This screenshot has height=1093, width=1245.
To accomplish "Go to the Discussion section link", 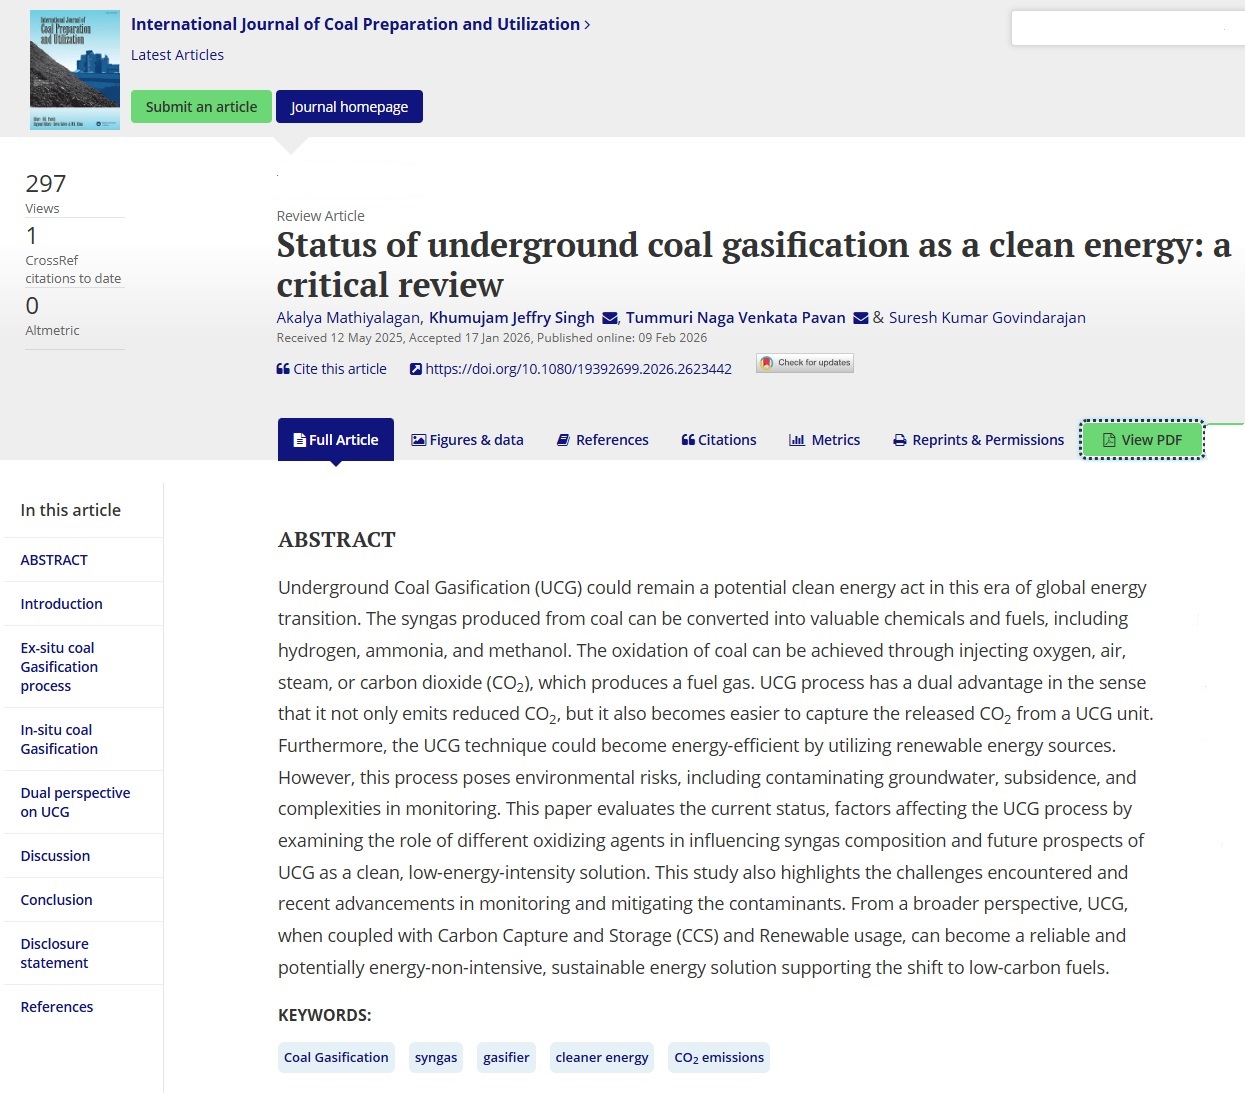I will coord(55,856).
